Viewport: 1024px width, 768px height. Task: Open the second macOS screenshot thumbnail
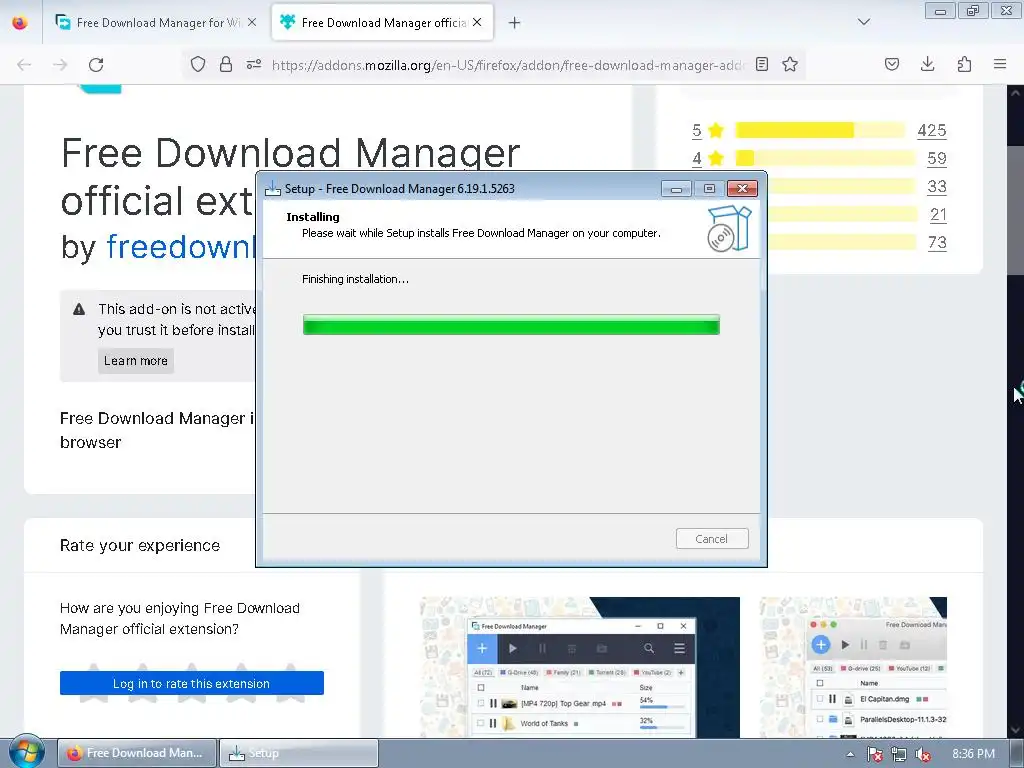coord(853,667)
